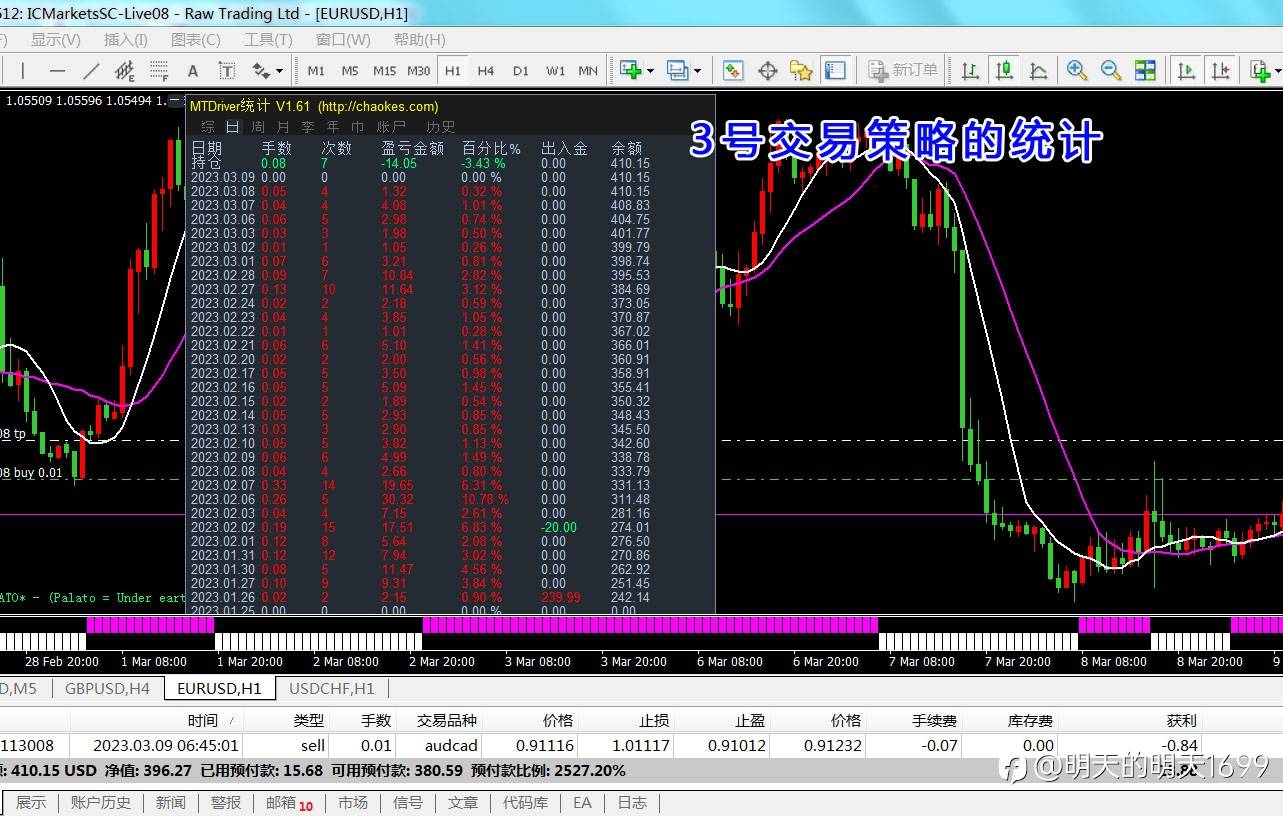Screen dimensions: 1283x816
Task: Open the 市场 terminal tab
Action: 353,802
